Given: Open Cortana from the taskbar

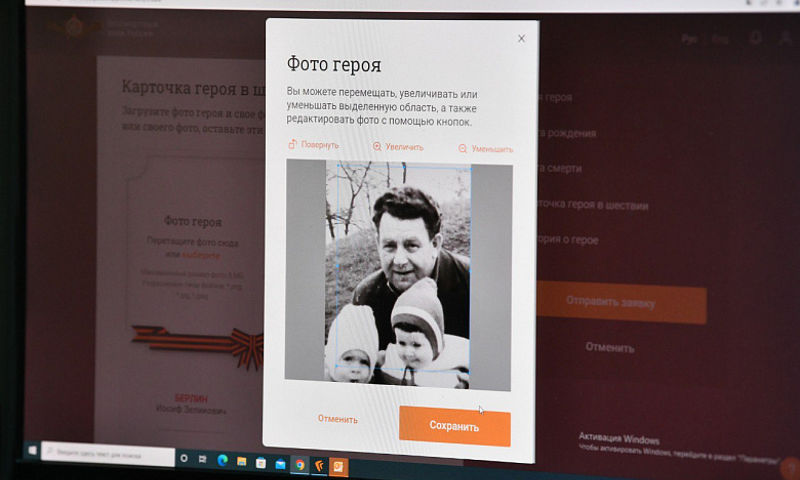Looking at the screenshot, I should pyautogui.click(x=184, y=459).
